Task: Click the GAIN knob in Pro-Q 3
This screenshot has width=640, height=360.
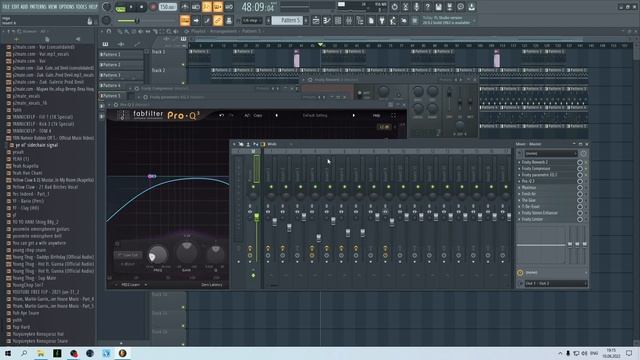Action: 187,252
